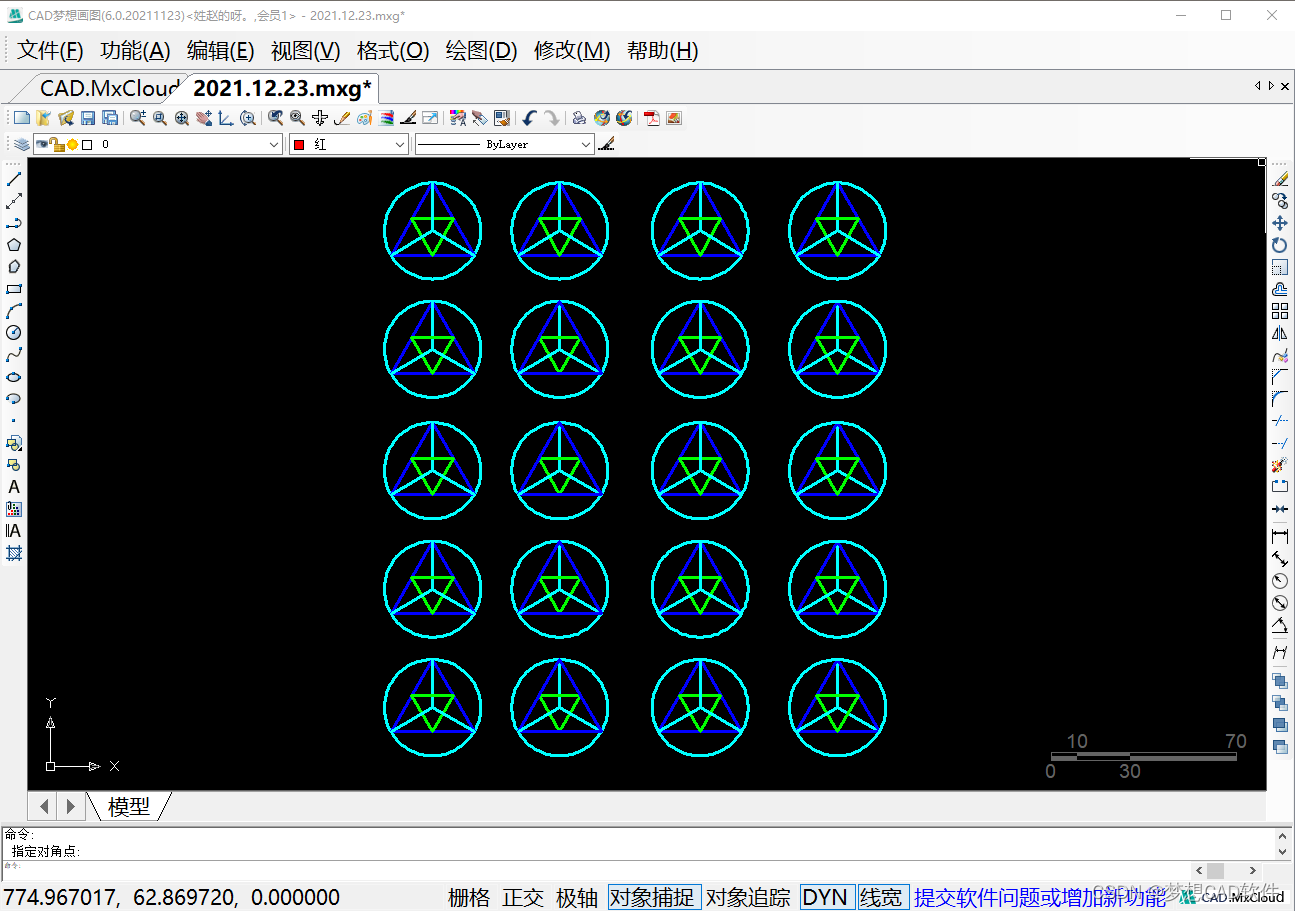Select the Polygon tool in left toolbar

[14, 245]
